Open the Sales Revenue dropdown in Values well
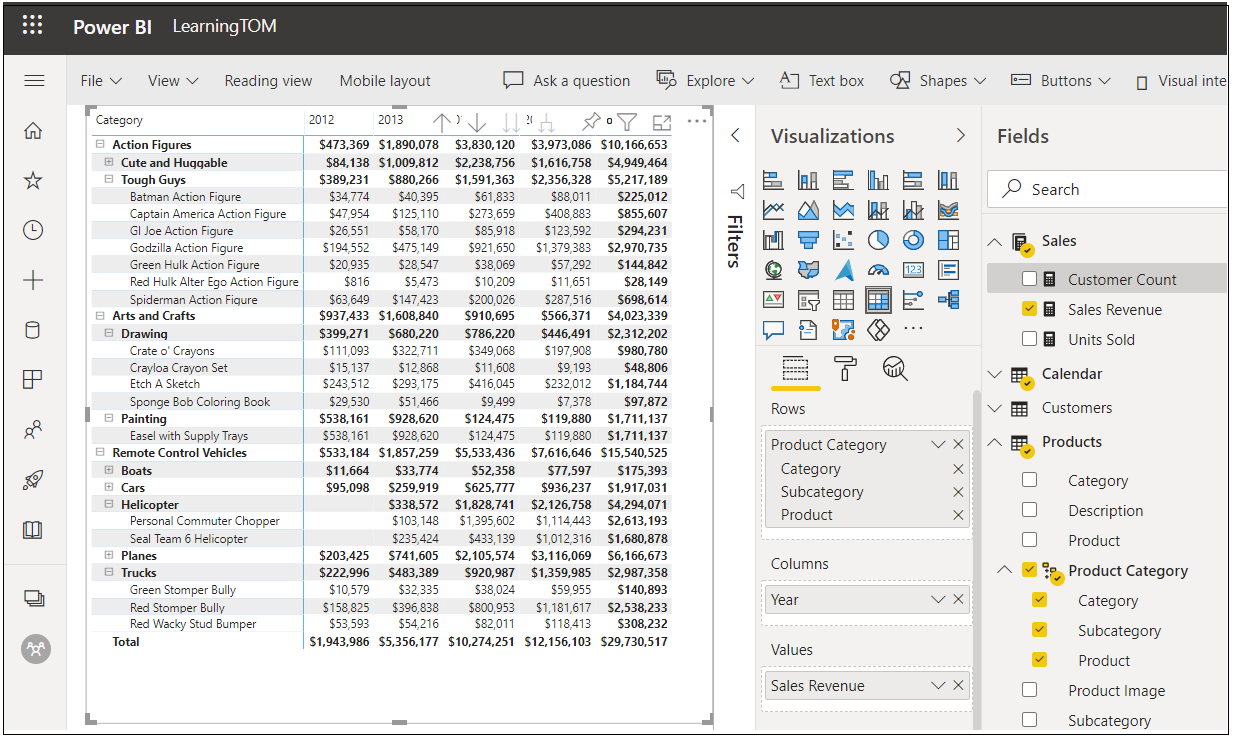Screen dimensions: 1235x742 [x=937, y=685]
